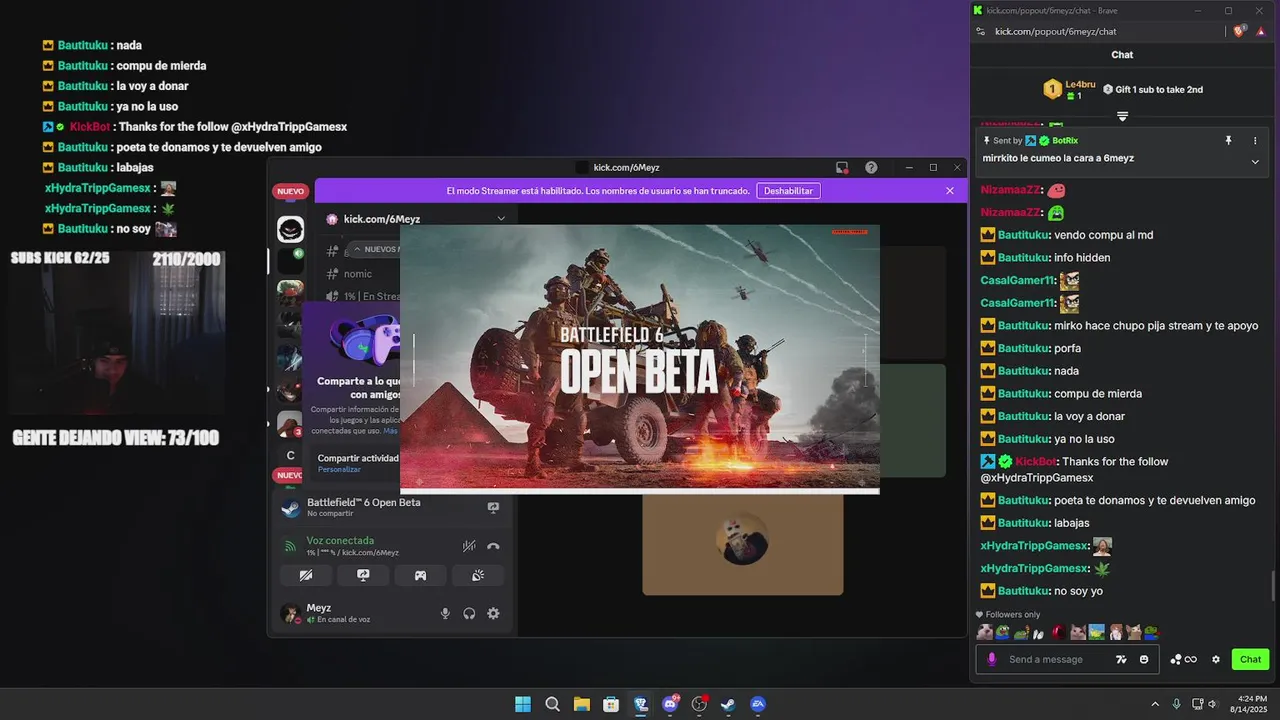Open the 7TV emote menu icon

(1121, 659)
